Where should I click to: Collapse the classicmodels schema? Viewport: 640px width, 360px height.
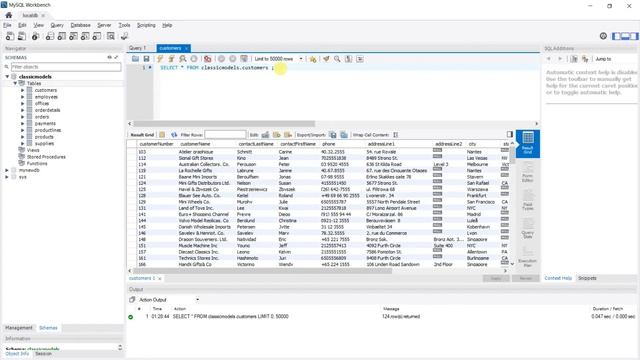click(x=7, y=76)
